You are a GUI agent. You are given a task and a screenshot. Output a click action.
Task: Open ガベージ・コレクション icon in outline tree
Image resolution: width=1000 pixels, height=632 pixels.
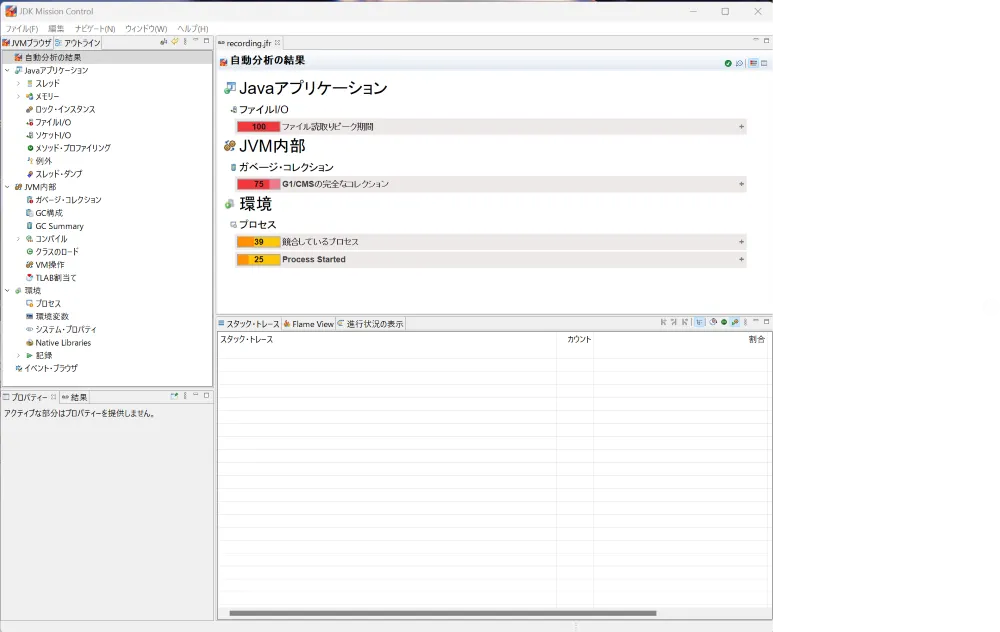point(29,200)
